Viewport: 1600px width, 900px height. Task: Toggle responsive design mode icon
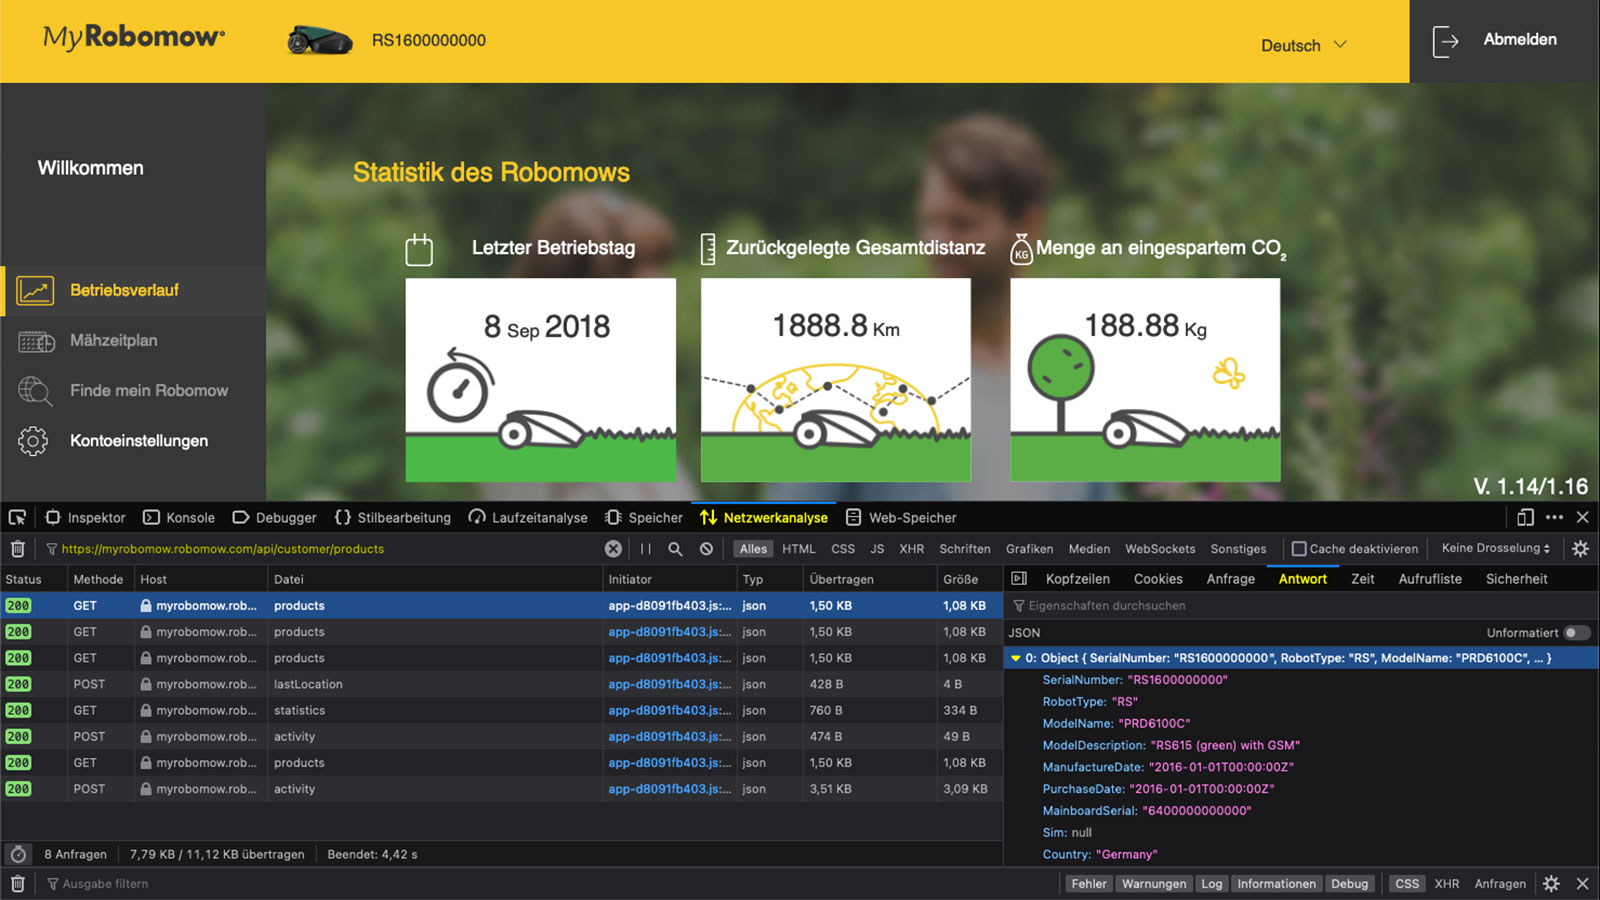(x=1525, y=517)
